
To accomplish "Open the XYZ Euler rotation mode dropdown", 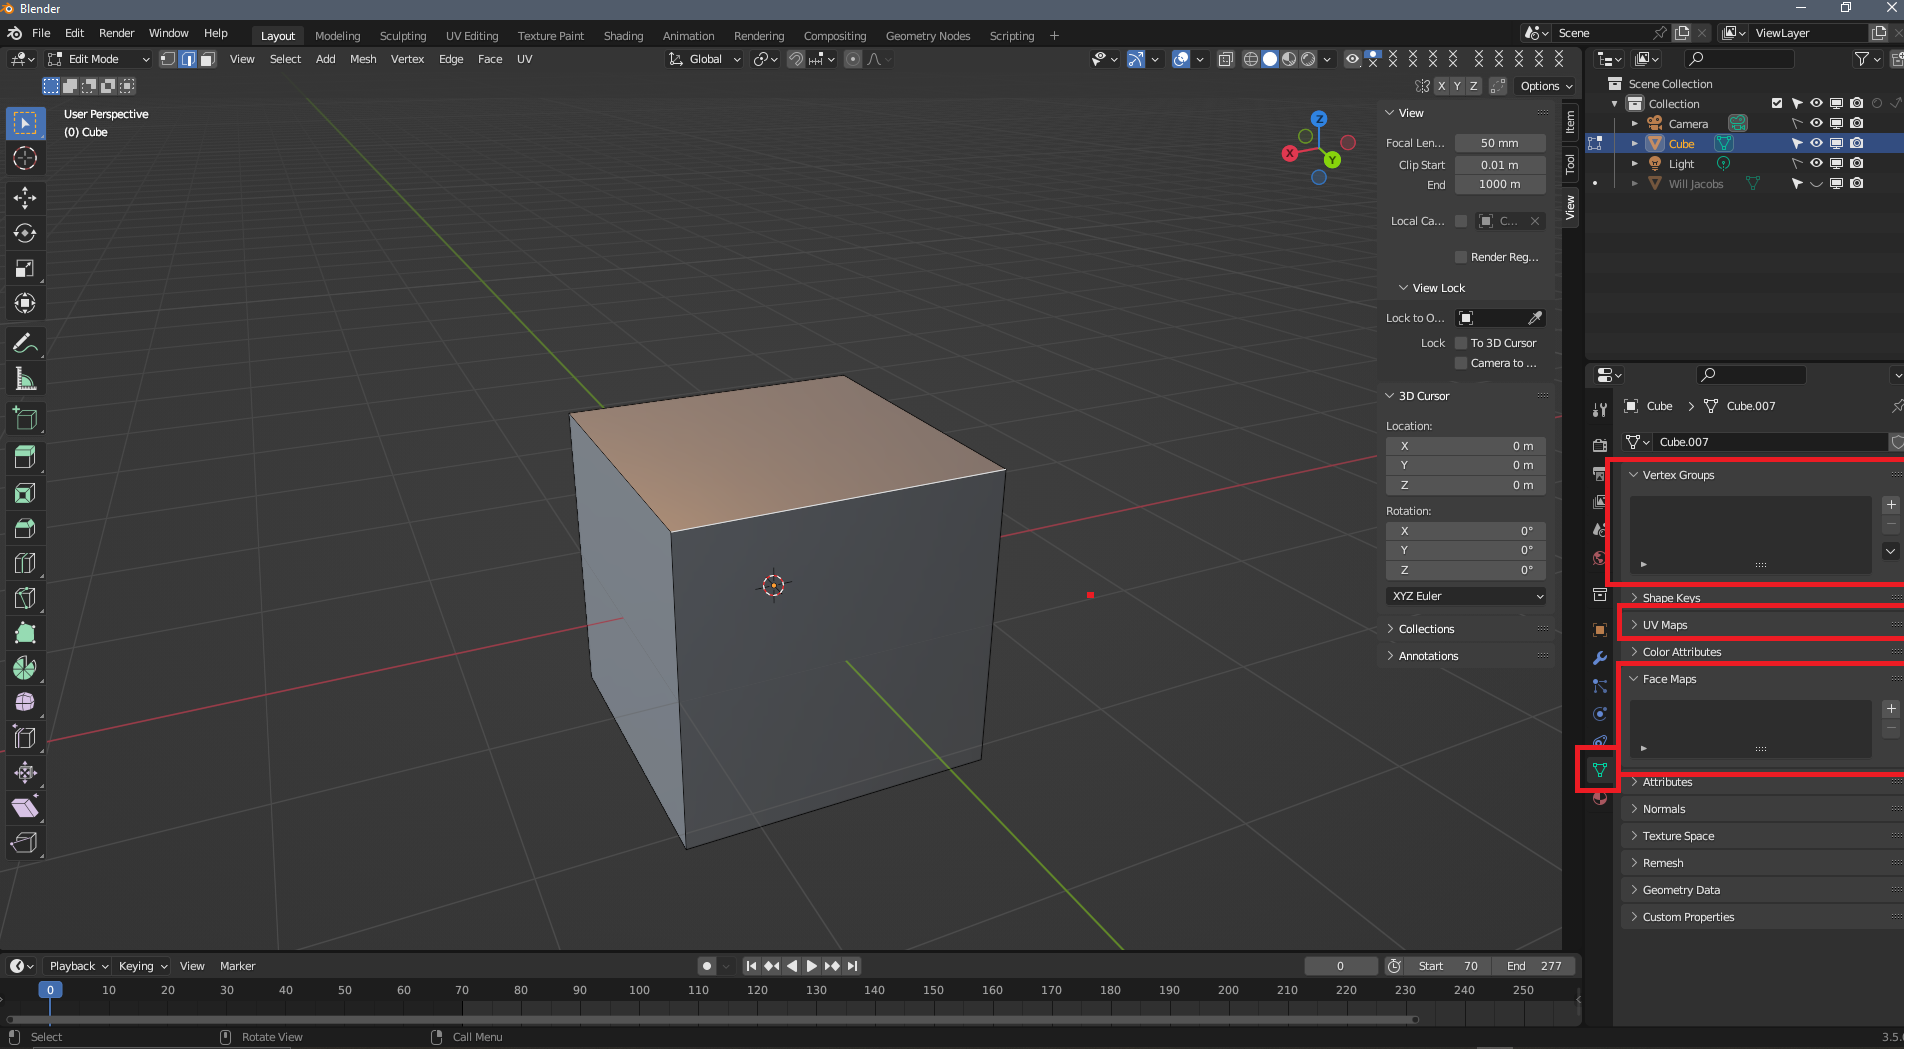I will click(1466, 596).
